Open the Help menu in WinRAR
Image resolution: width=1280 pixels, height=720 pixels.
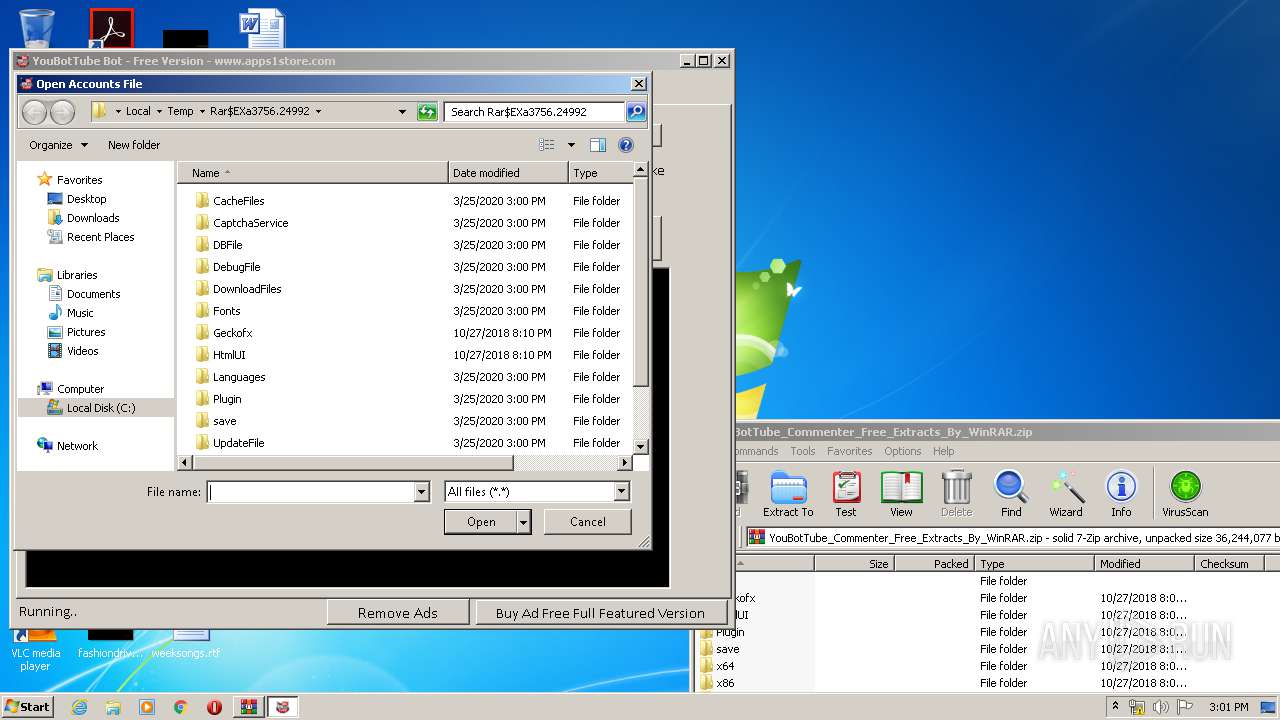(x=944, y=451)
